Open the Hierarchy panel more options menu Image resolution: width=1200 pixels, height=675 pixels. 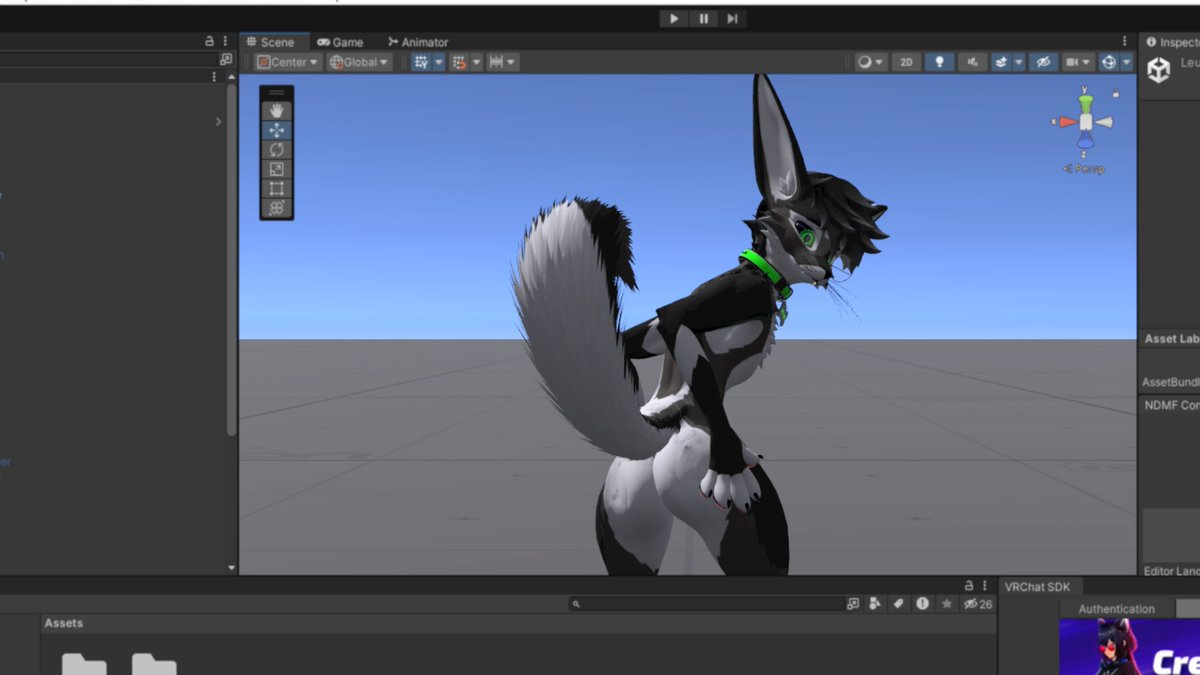(x=224, y=42)
